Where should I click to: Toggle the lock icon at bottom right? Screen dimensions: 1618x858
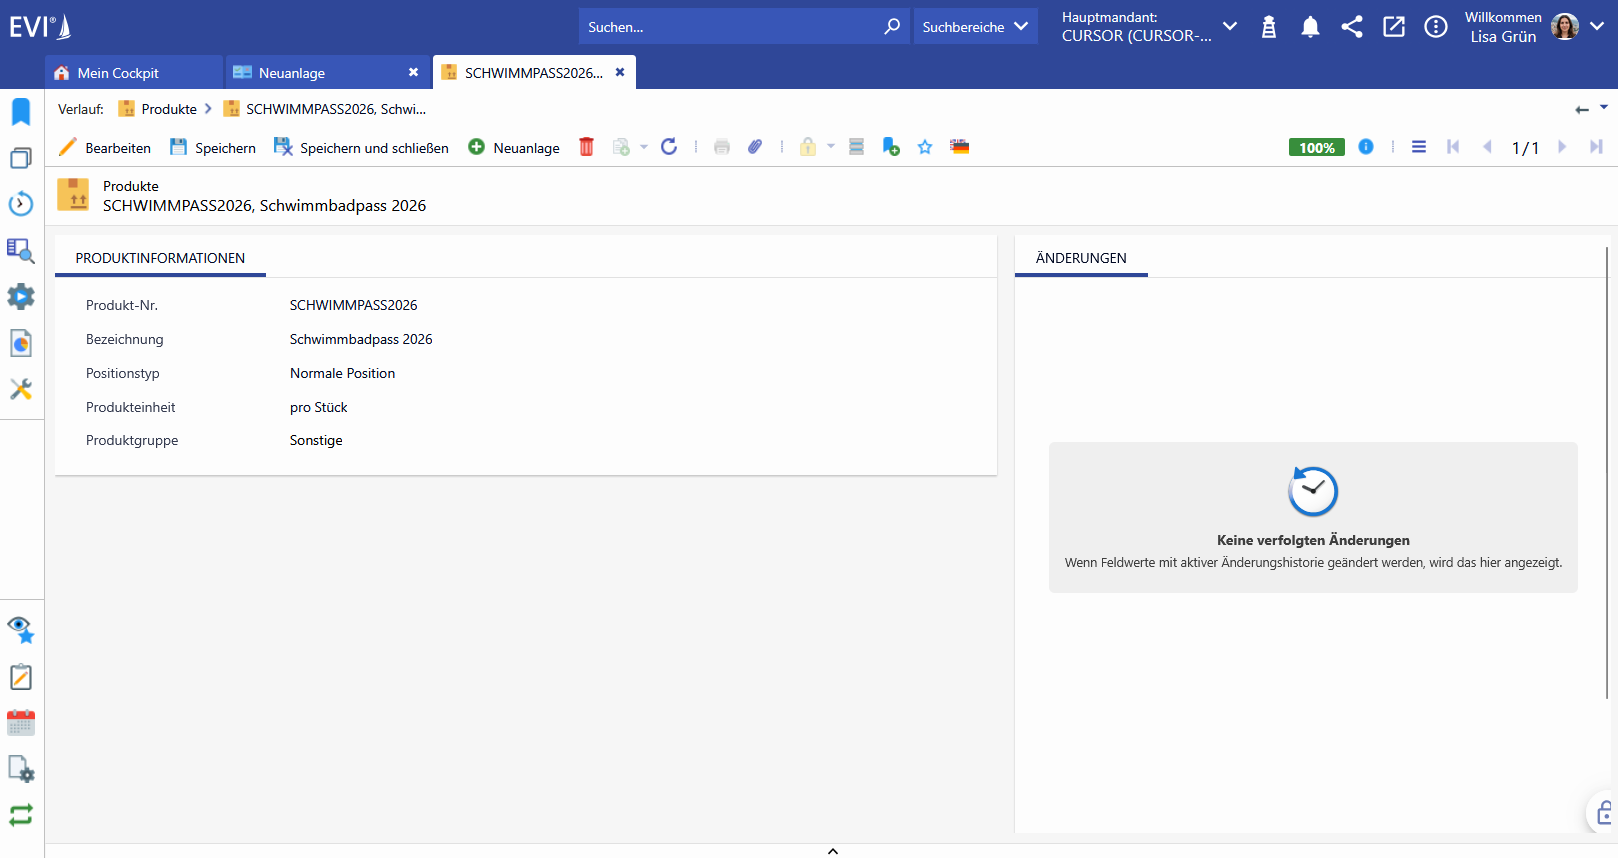click(1605, 812)
